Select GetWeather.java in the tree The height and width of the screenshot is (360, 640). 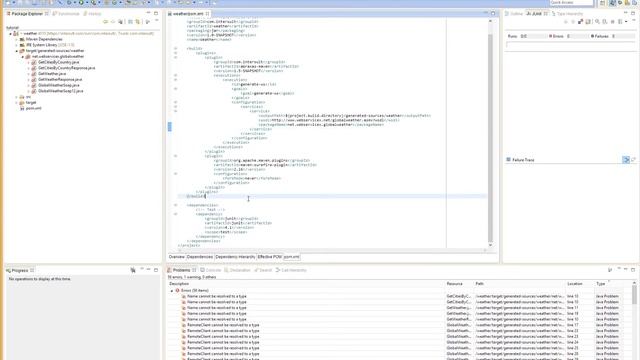(52, 74)
